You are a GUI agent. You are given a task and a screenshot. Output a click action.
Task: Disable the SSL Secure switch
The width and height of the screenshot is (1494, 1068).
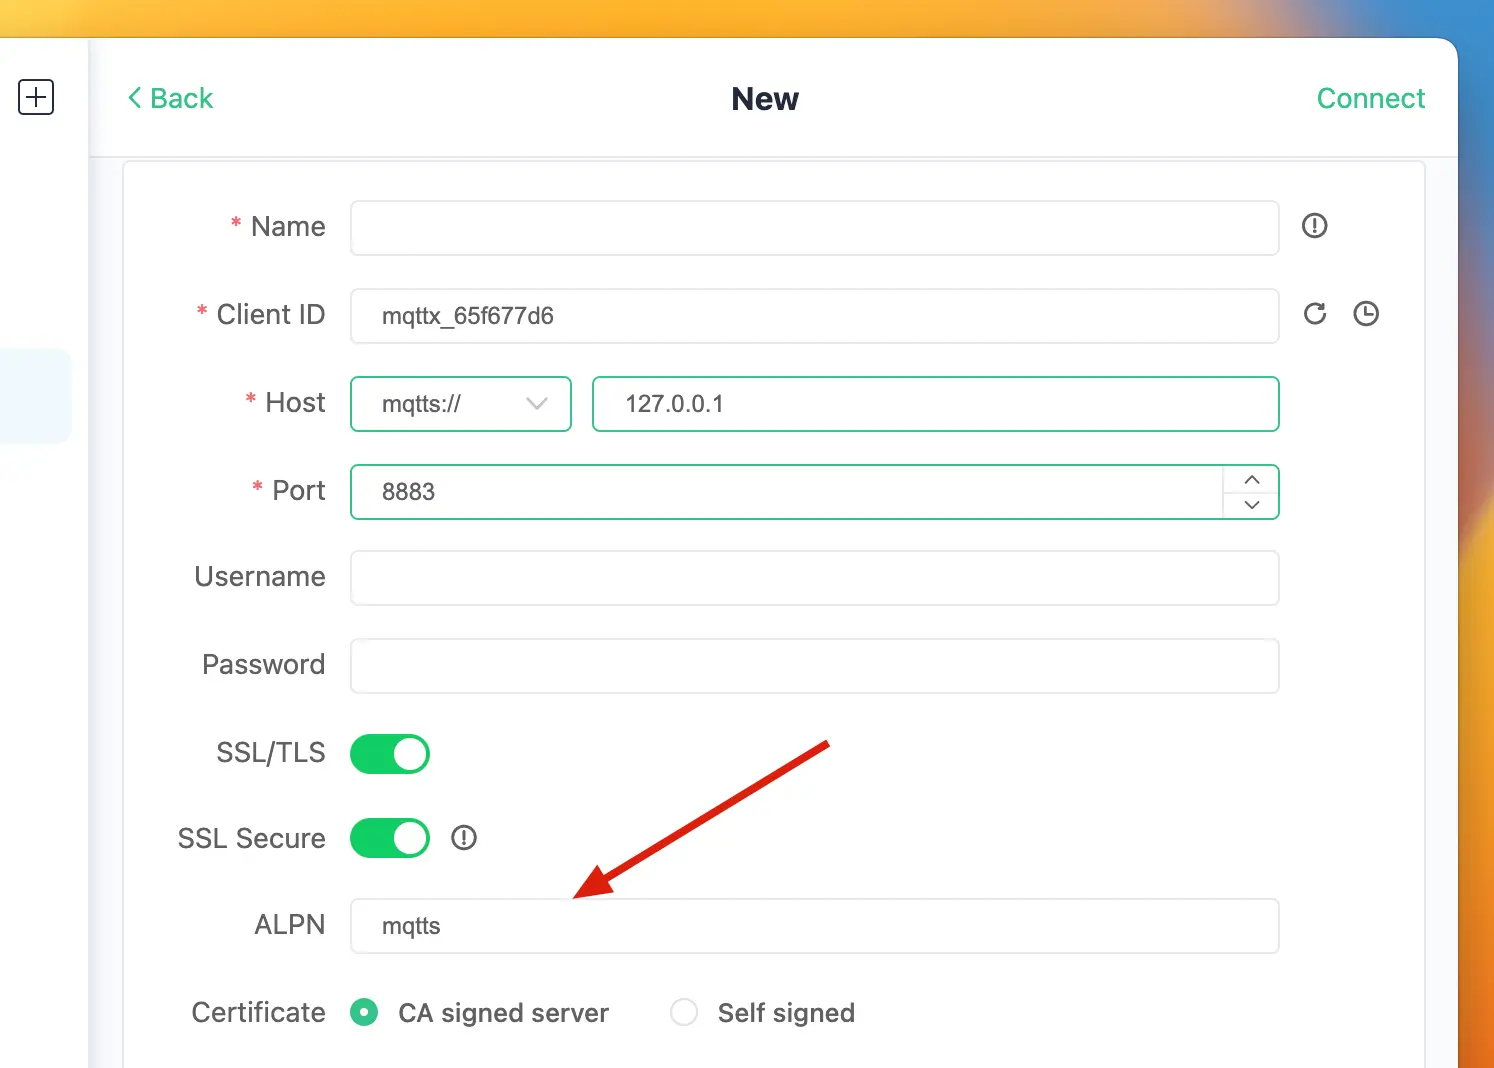click(390, 838)
